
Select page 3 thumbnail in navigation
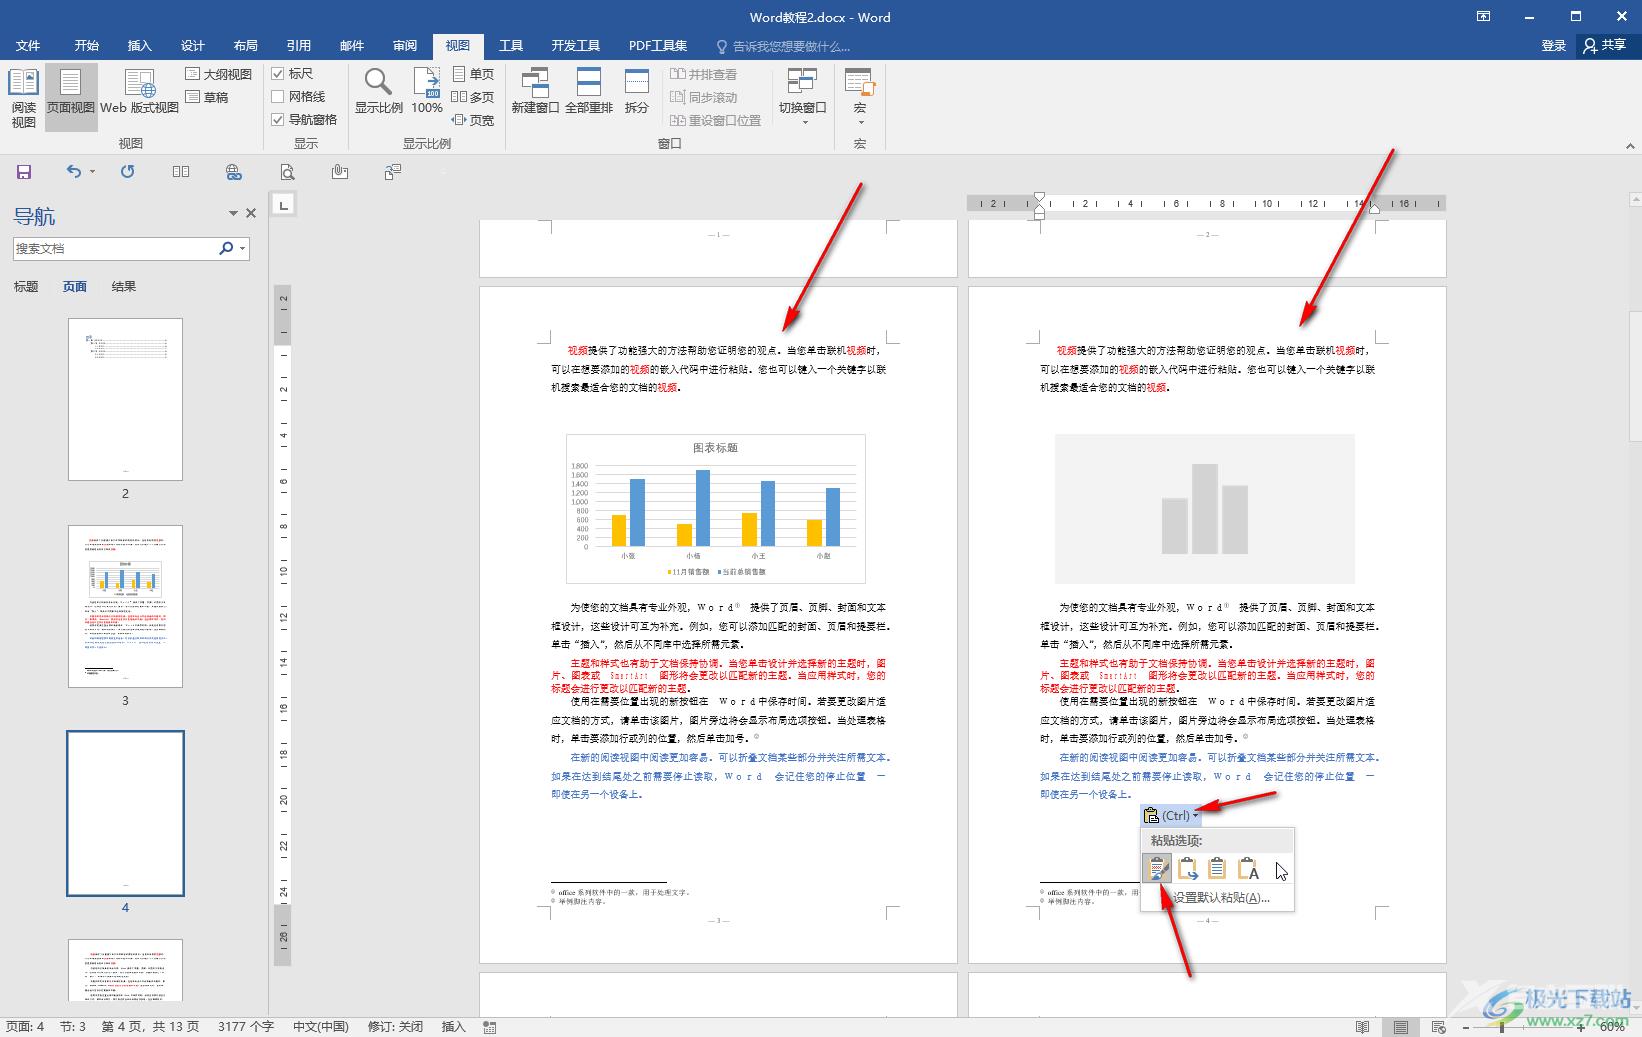click(125, 606)
